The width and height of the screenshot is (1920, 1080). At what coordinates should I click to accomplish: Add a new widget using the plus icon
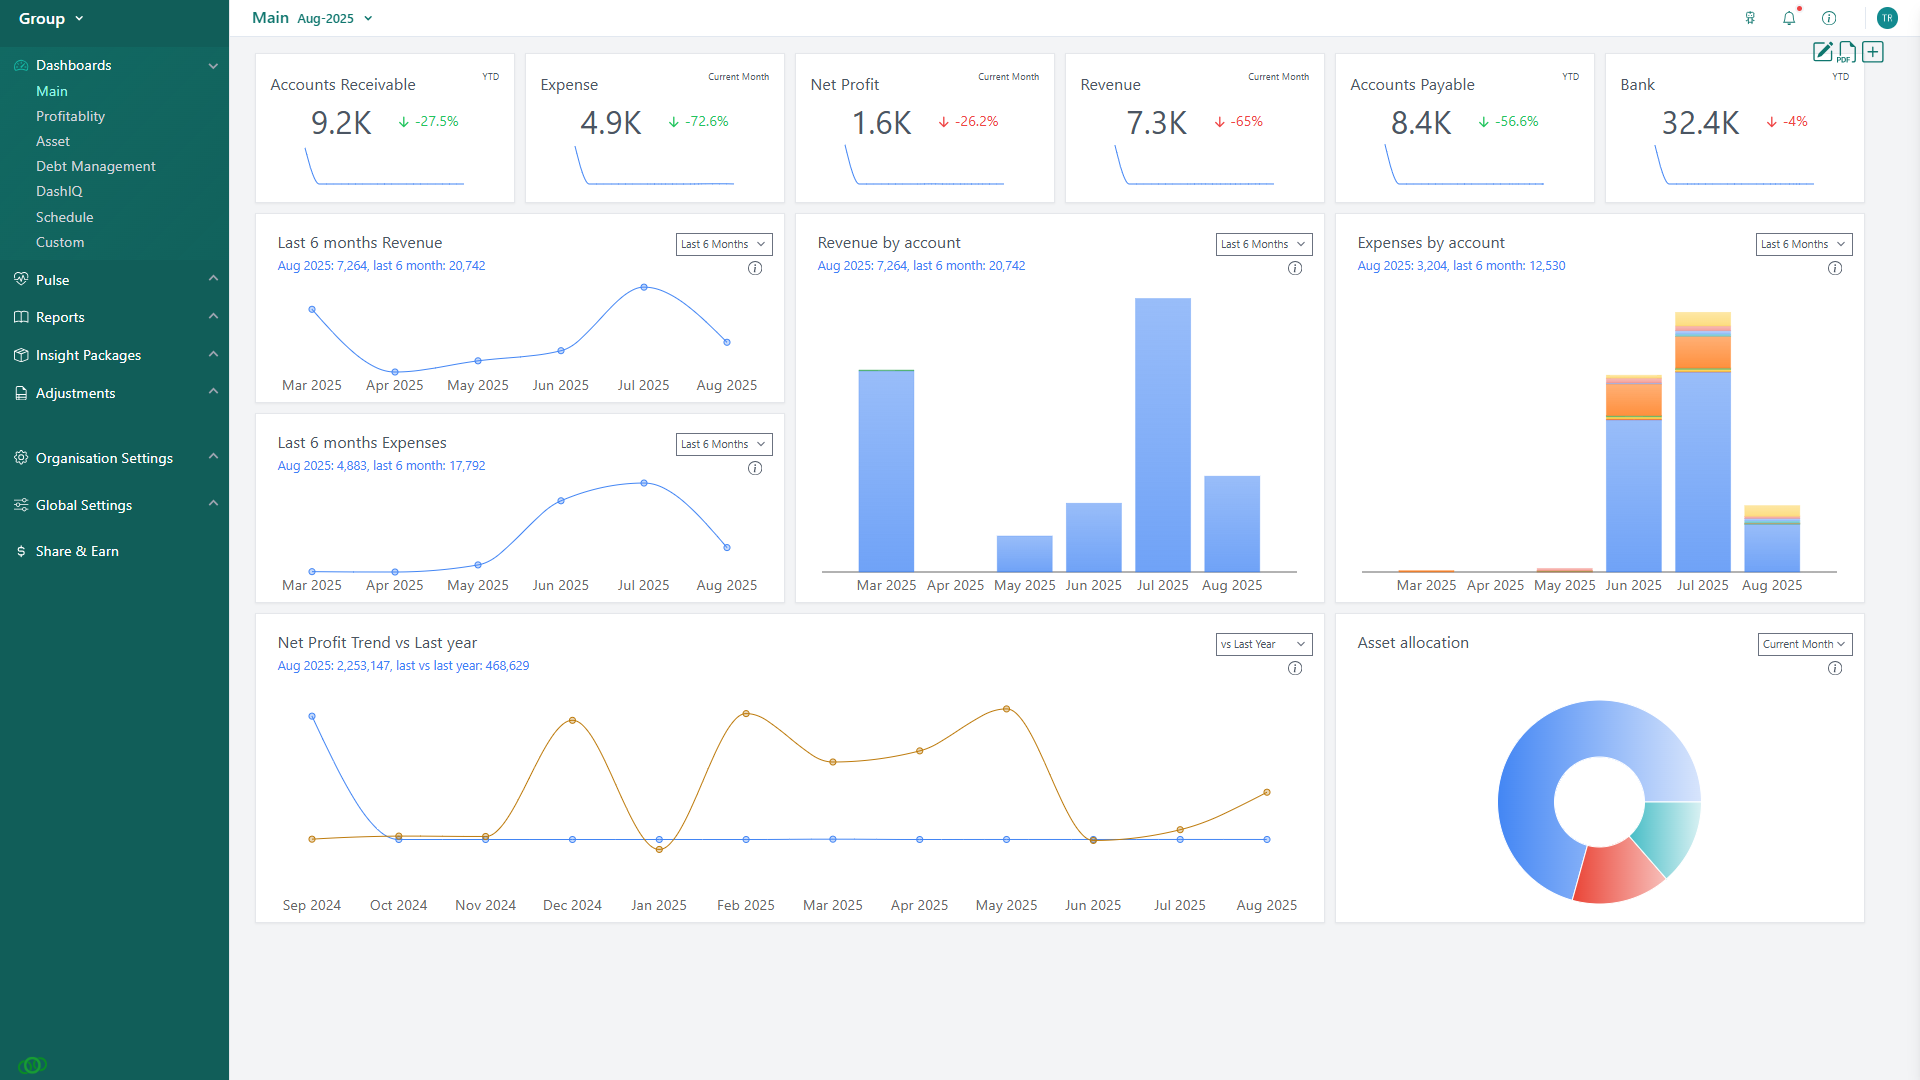tap(1872, 52)
